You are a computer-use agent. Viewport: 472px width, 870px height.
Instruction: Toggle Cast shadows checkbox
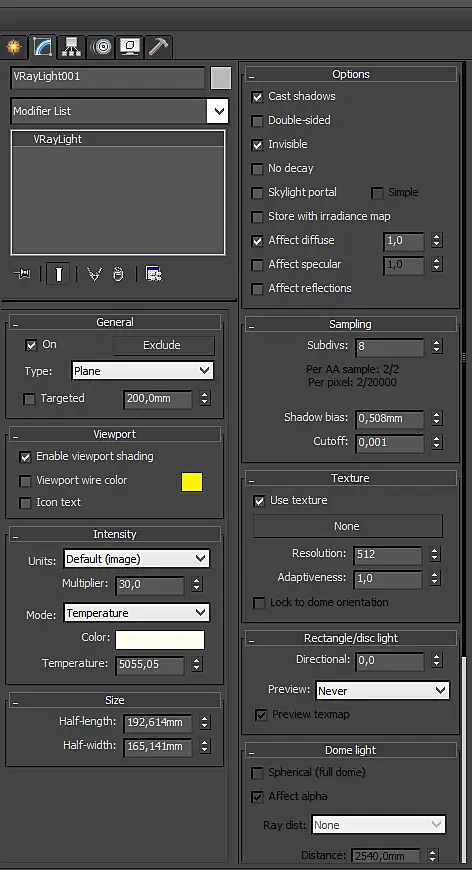[257, 97]
